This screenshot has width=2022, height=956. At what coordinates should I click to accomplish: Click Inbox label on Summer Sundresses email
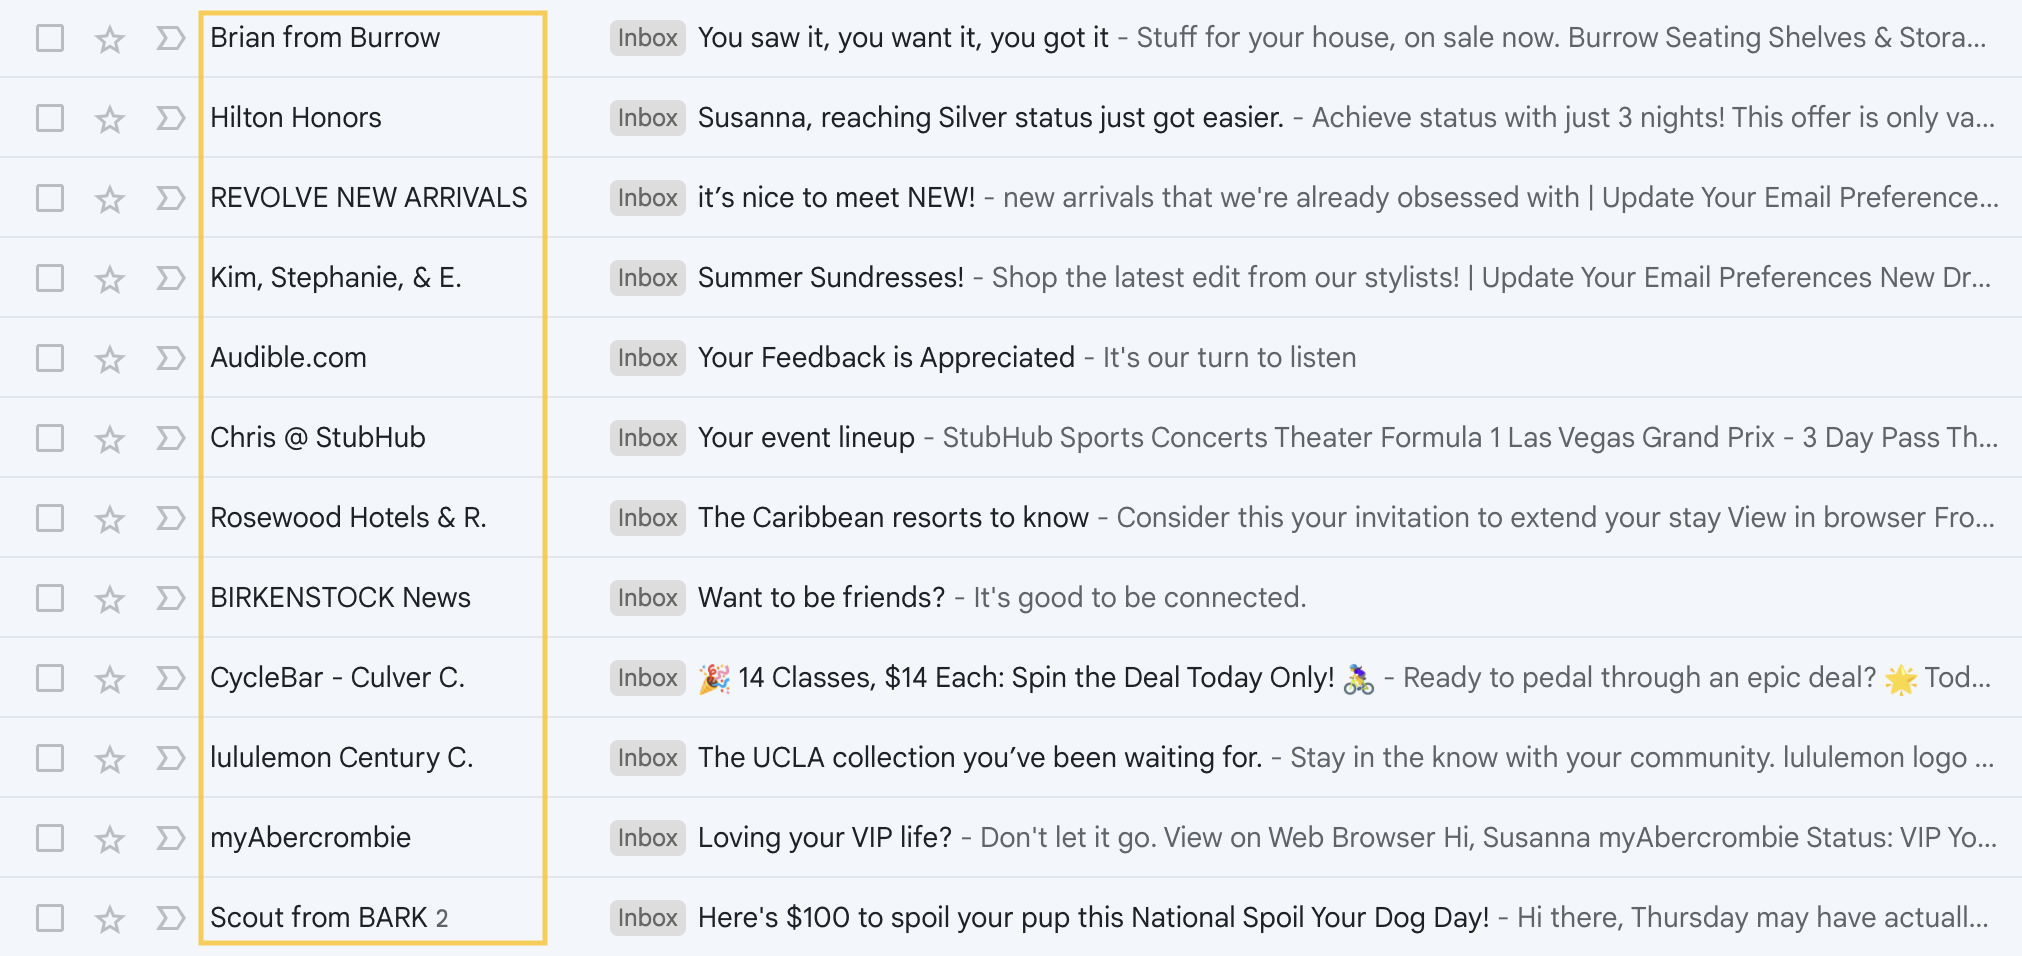pyautogui.click(x=647, y=278)
